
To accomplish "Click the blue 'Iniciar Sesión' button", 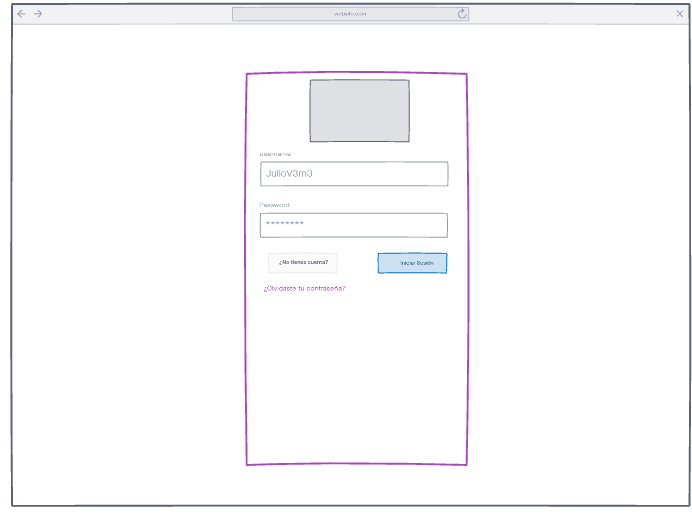I will 412,263.
